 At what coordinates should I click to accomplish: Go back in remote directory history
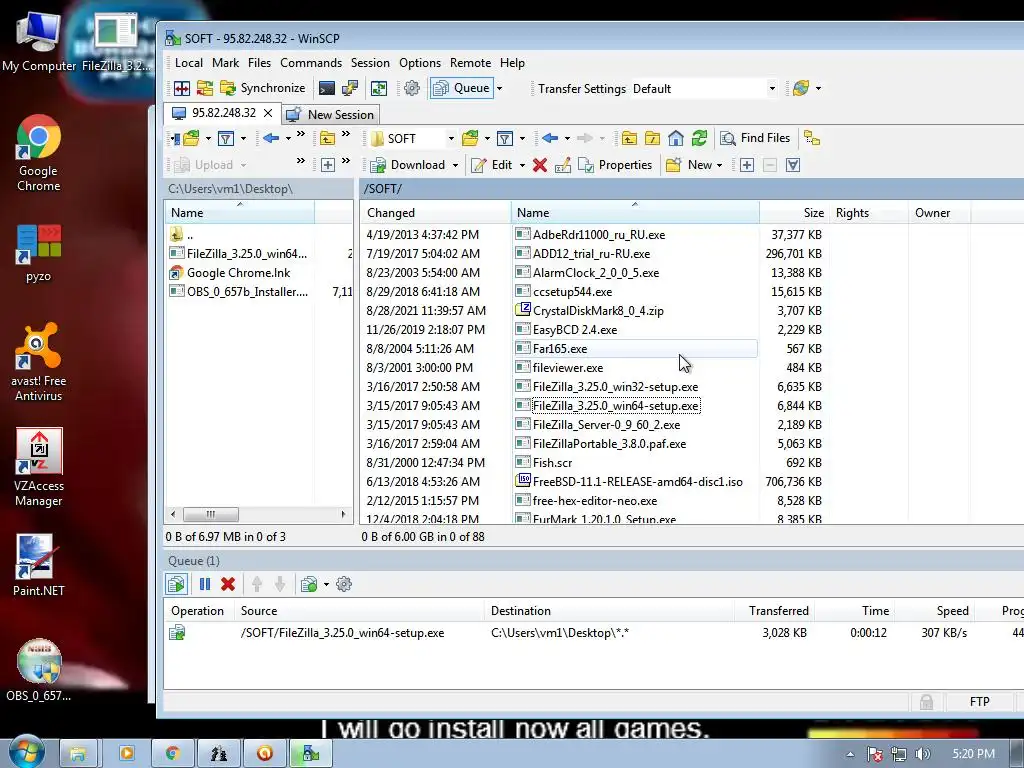click(550, 138)
